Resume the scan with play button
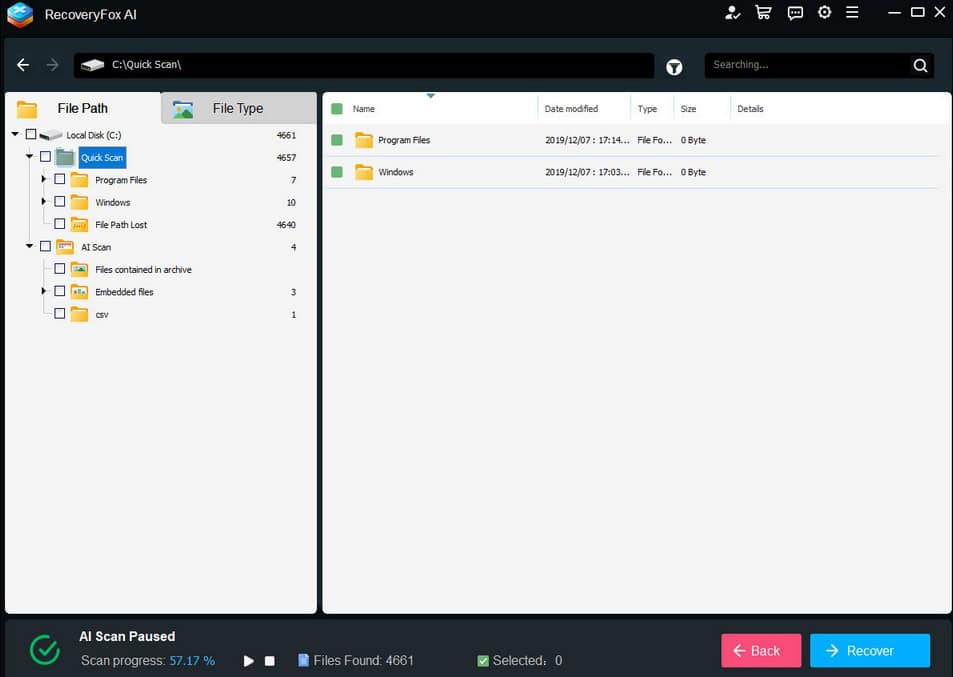Viewport: 953px width, 677px height. point(249,661)
